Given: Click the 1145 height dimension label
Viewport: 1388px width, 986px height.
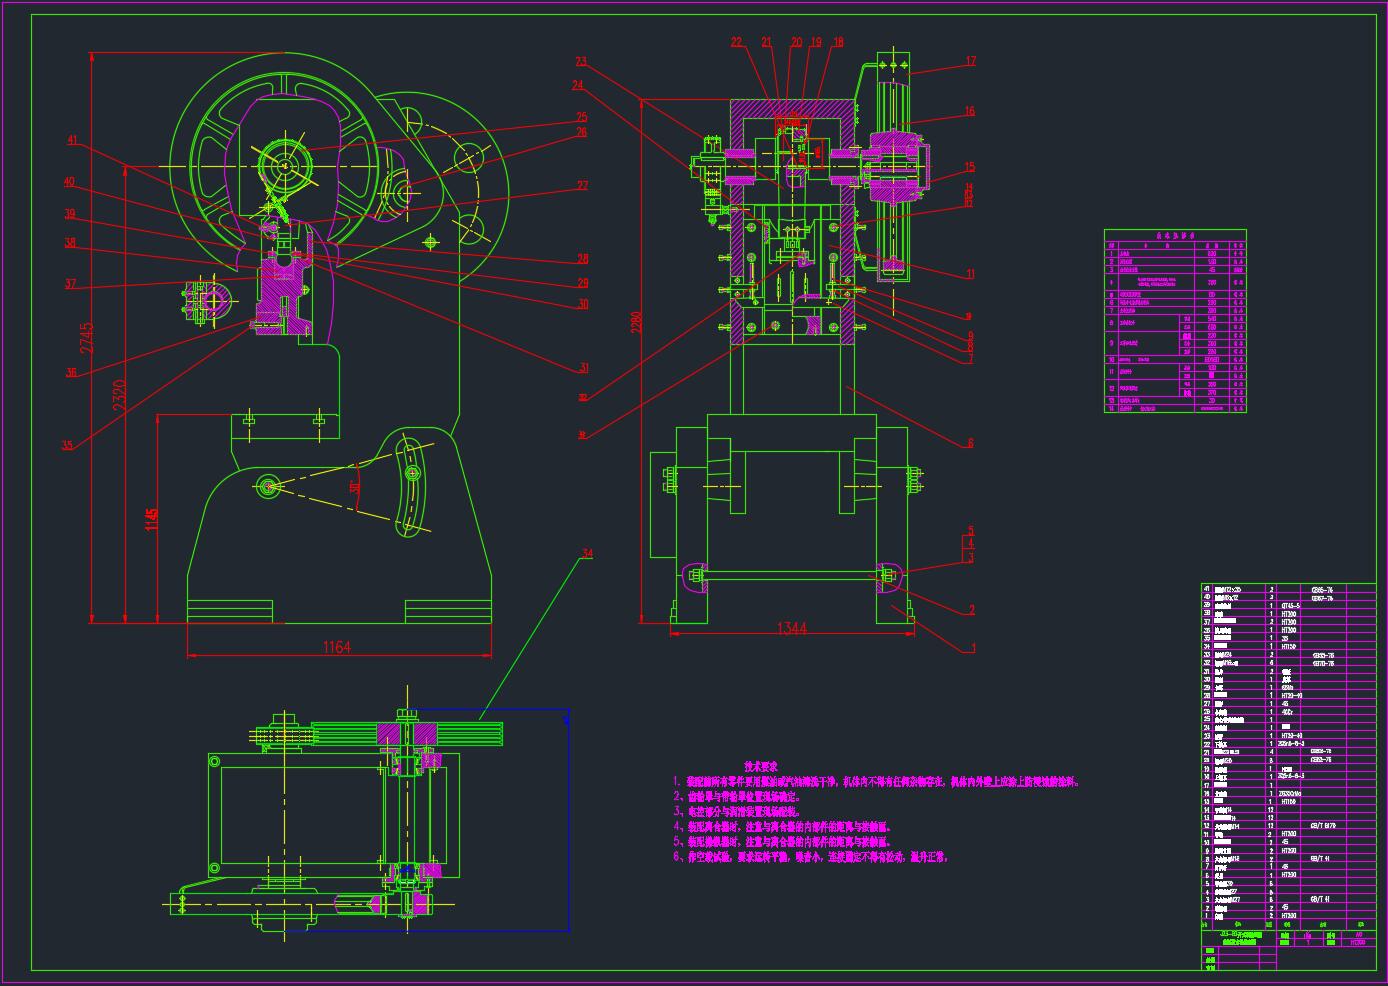Looking at the screenshot, I should coord(151,520).
